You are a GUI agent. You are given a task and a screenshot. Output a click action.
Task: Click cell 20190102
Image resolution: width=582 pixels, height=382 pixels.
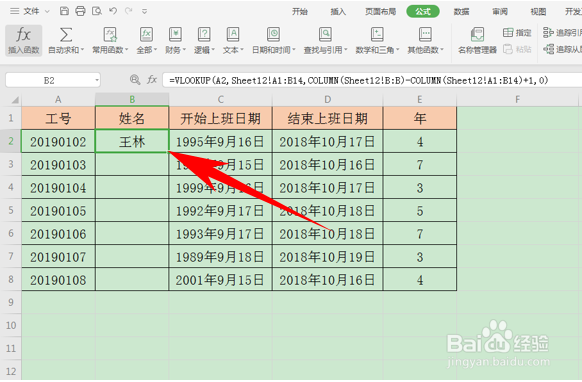[58, 141]
